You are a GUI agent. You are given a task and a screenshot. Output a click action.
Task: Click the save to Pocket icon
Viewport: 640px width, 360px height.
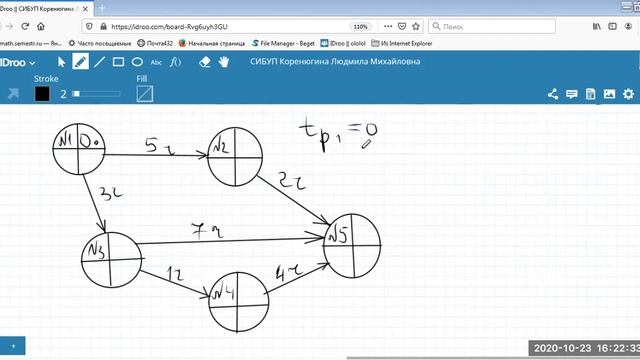[x=402, y=27]
